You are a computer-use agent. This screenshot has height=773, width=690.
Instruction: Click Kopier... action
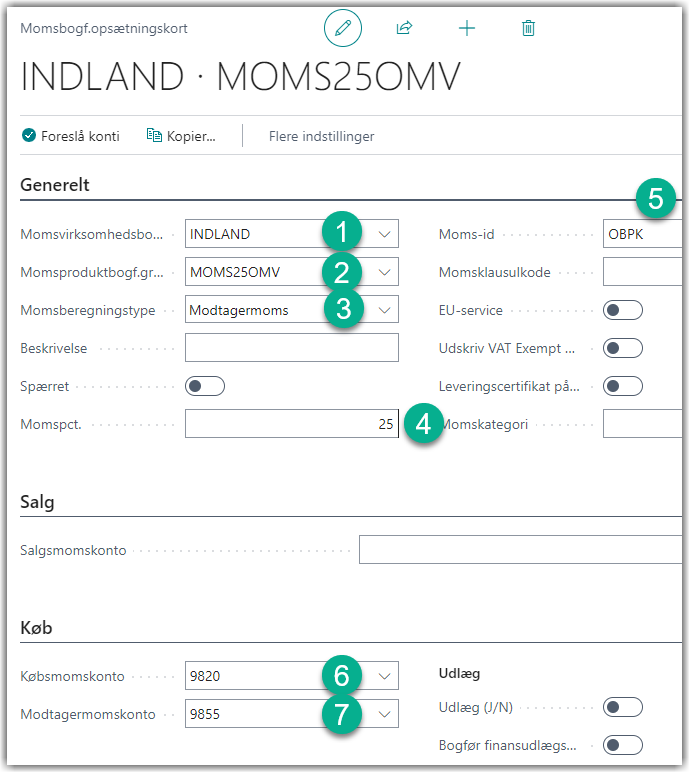pyautogui.click(x=181, y=136)
